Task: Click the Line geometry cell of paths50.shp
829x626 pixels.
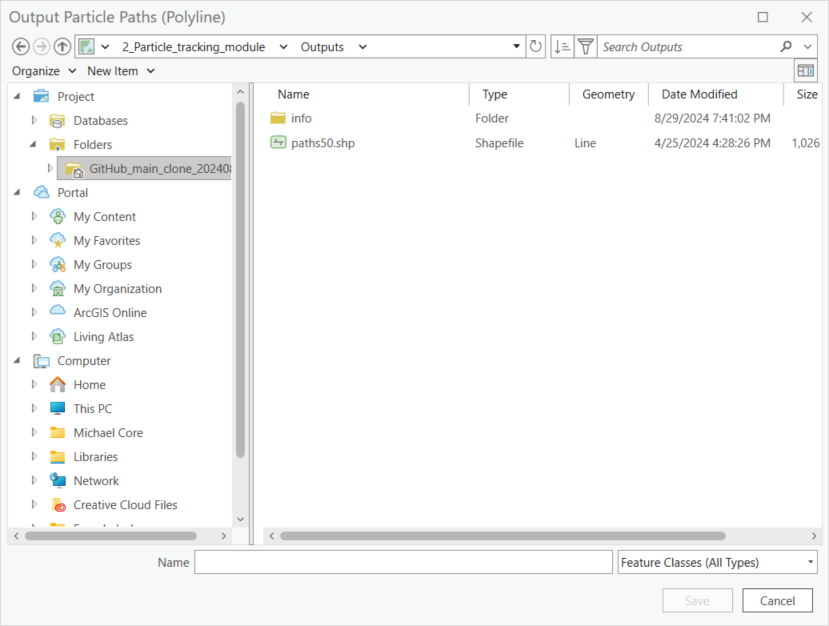Action: coord(585,143)
